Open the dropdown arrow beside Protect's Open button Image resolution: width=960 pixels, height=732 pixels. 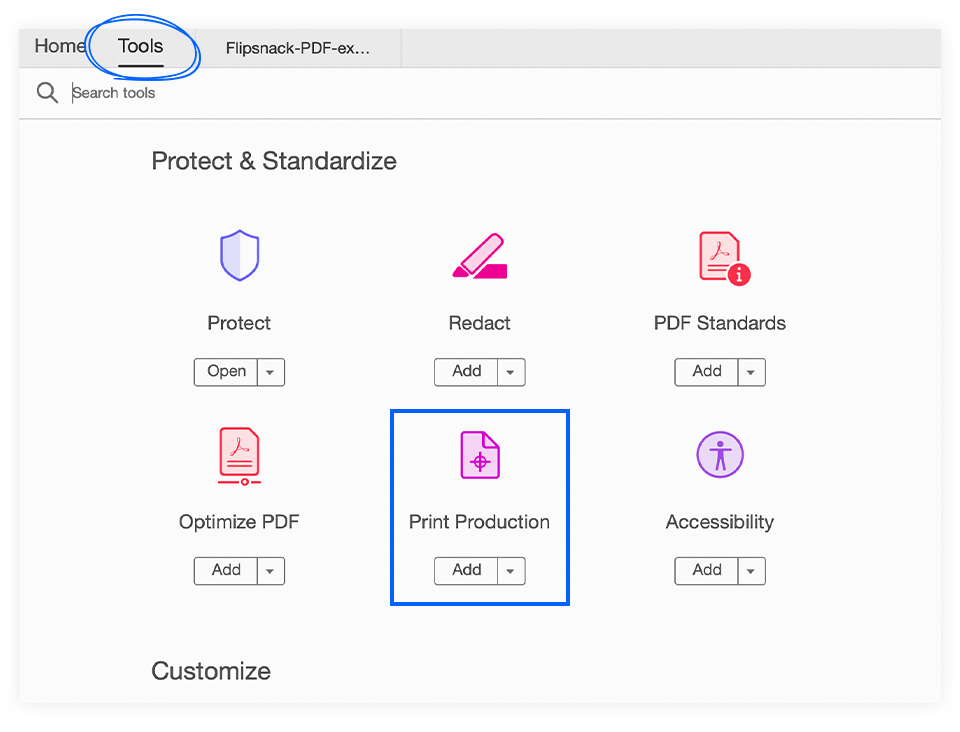coord(271,372)
